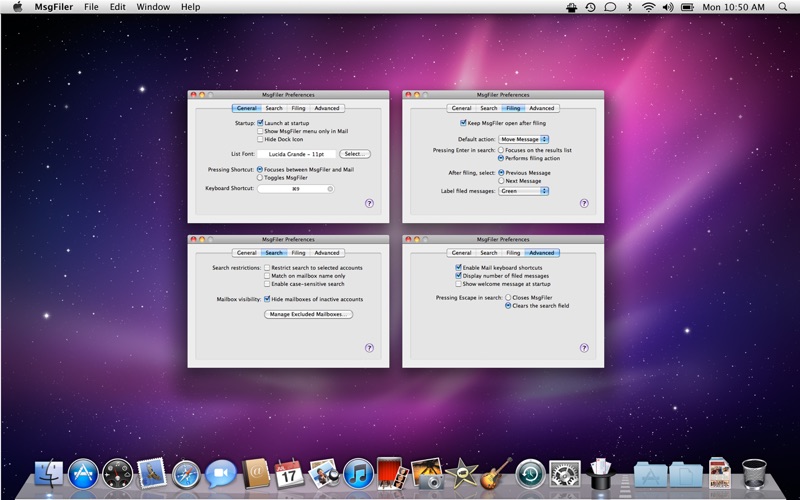Uncheck Display number of filed messages
Viewport: 800px width, 500px height.
pyautogui.click(x=458, y=276)
